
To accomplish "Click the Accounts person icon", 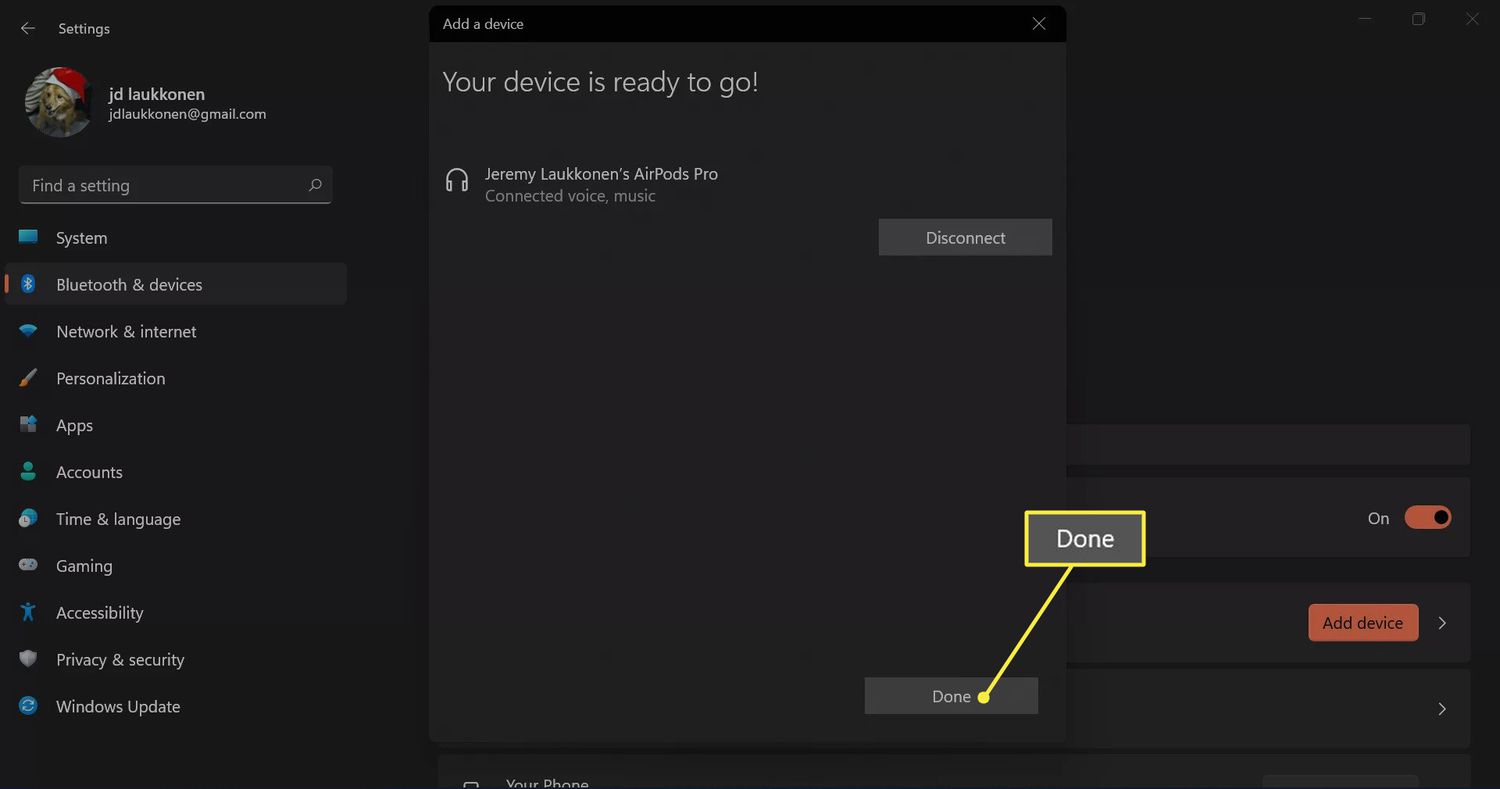I will click(x=28, y=472).
